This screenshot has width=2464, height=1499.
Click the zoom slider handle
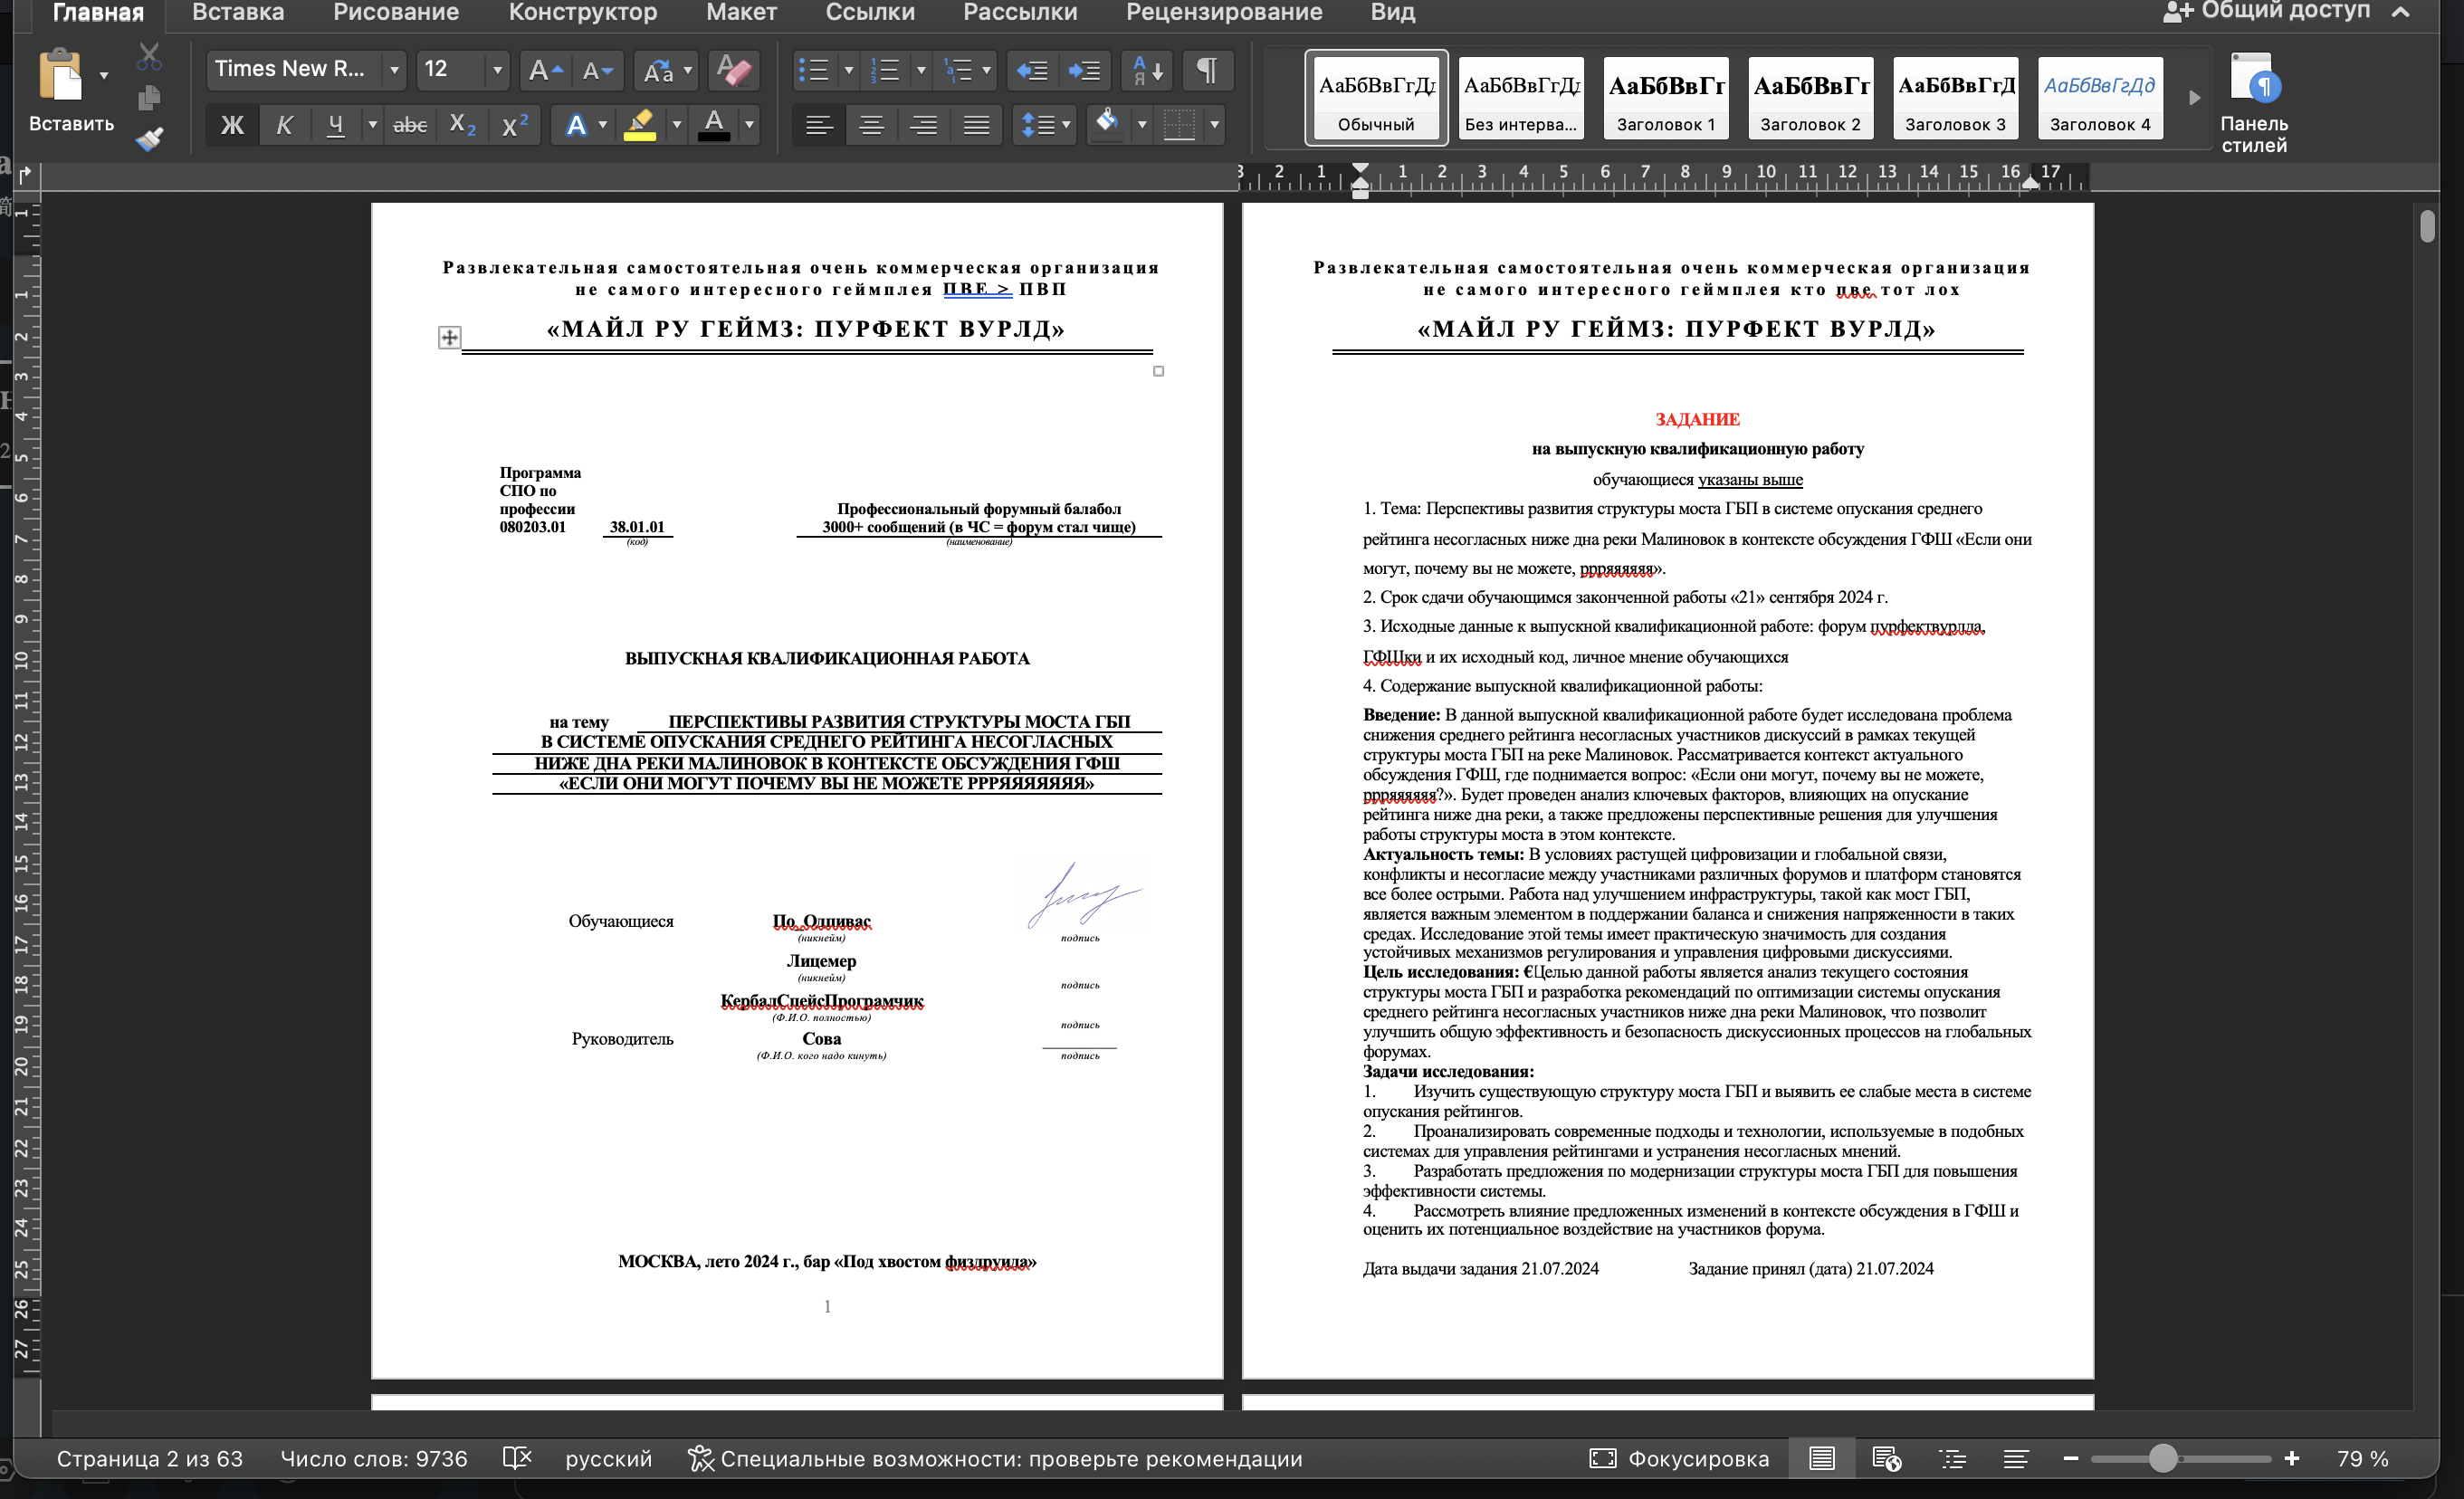click(2162, 1458)
